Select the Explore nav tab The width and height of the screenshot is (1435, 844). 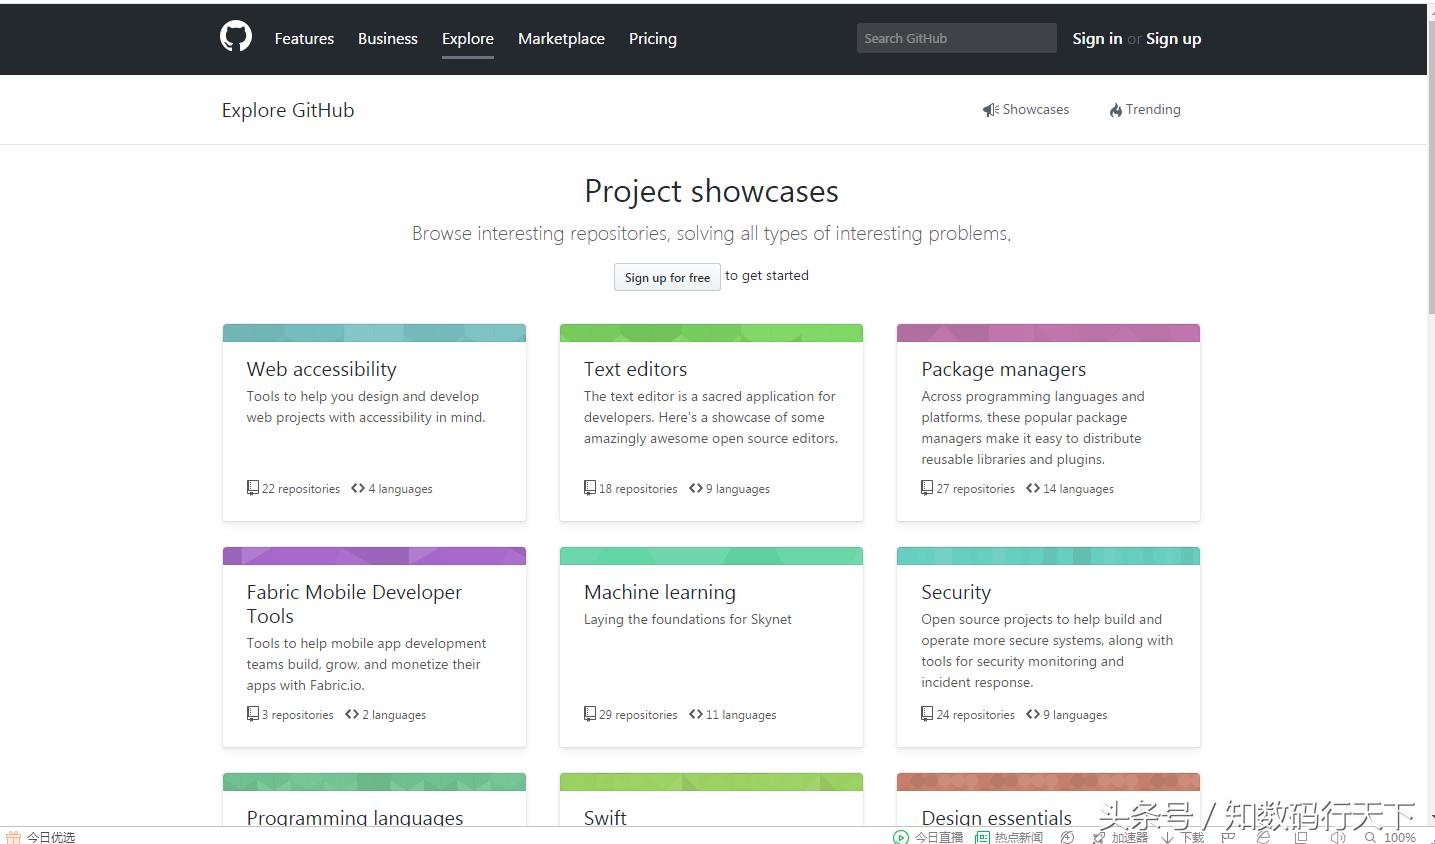coord(468,39)
